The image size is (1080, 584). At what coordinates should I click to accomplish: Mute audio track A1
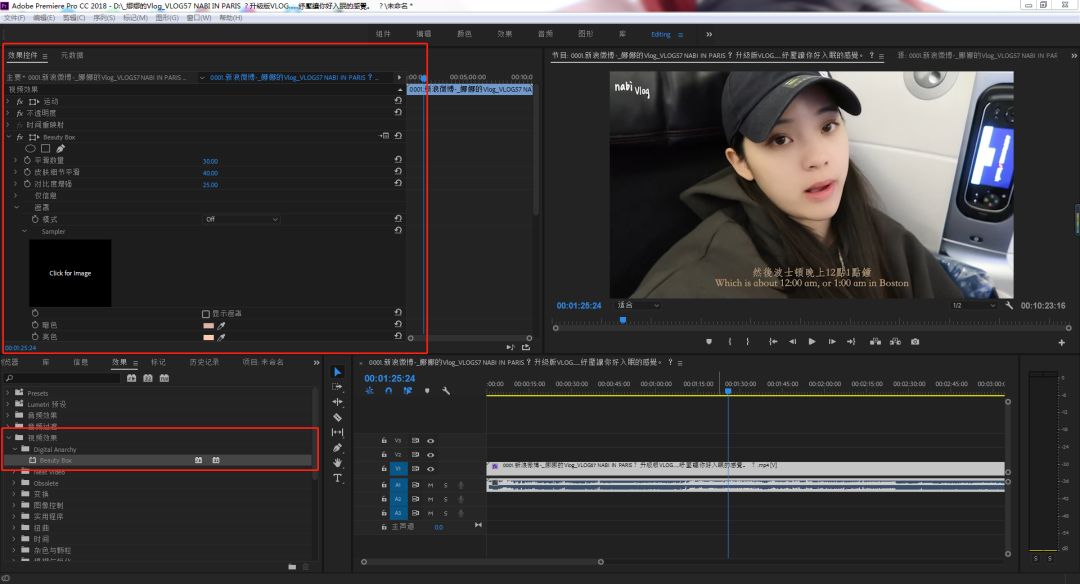click(x=430, y=486)
